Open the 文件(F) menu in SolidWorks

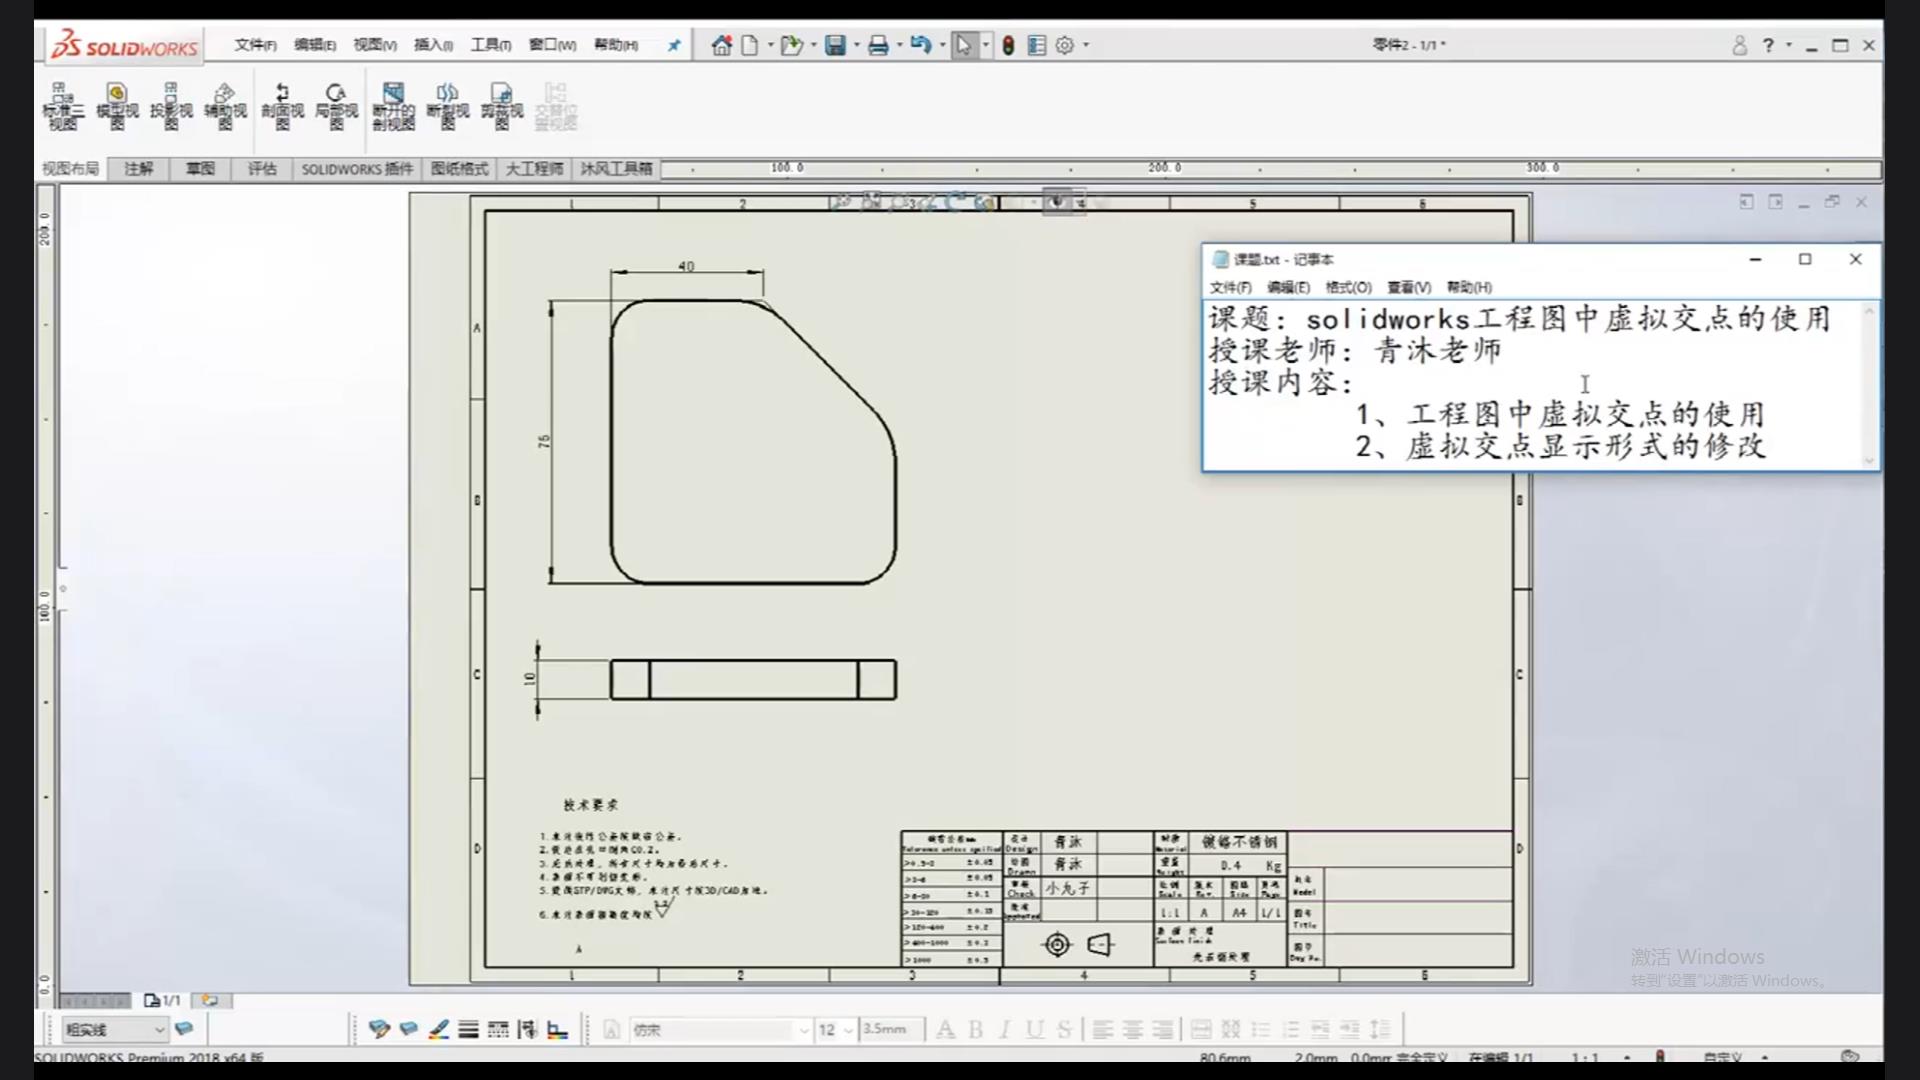click(x=255, y=45)
